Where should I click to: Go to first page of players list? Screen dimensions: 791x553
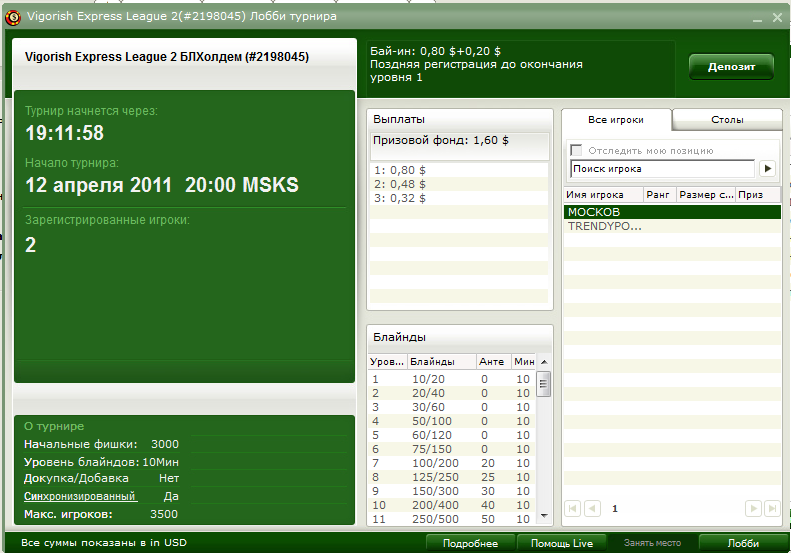(573, 509)
